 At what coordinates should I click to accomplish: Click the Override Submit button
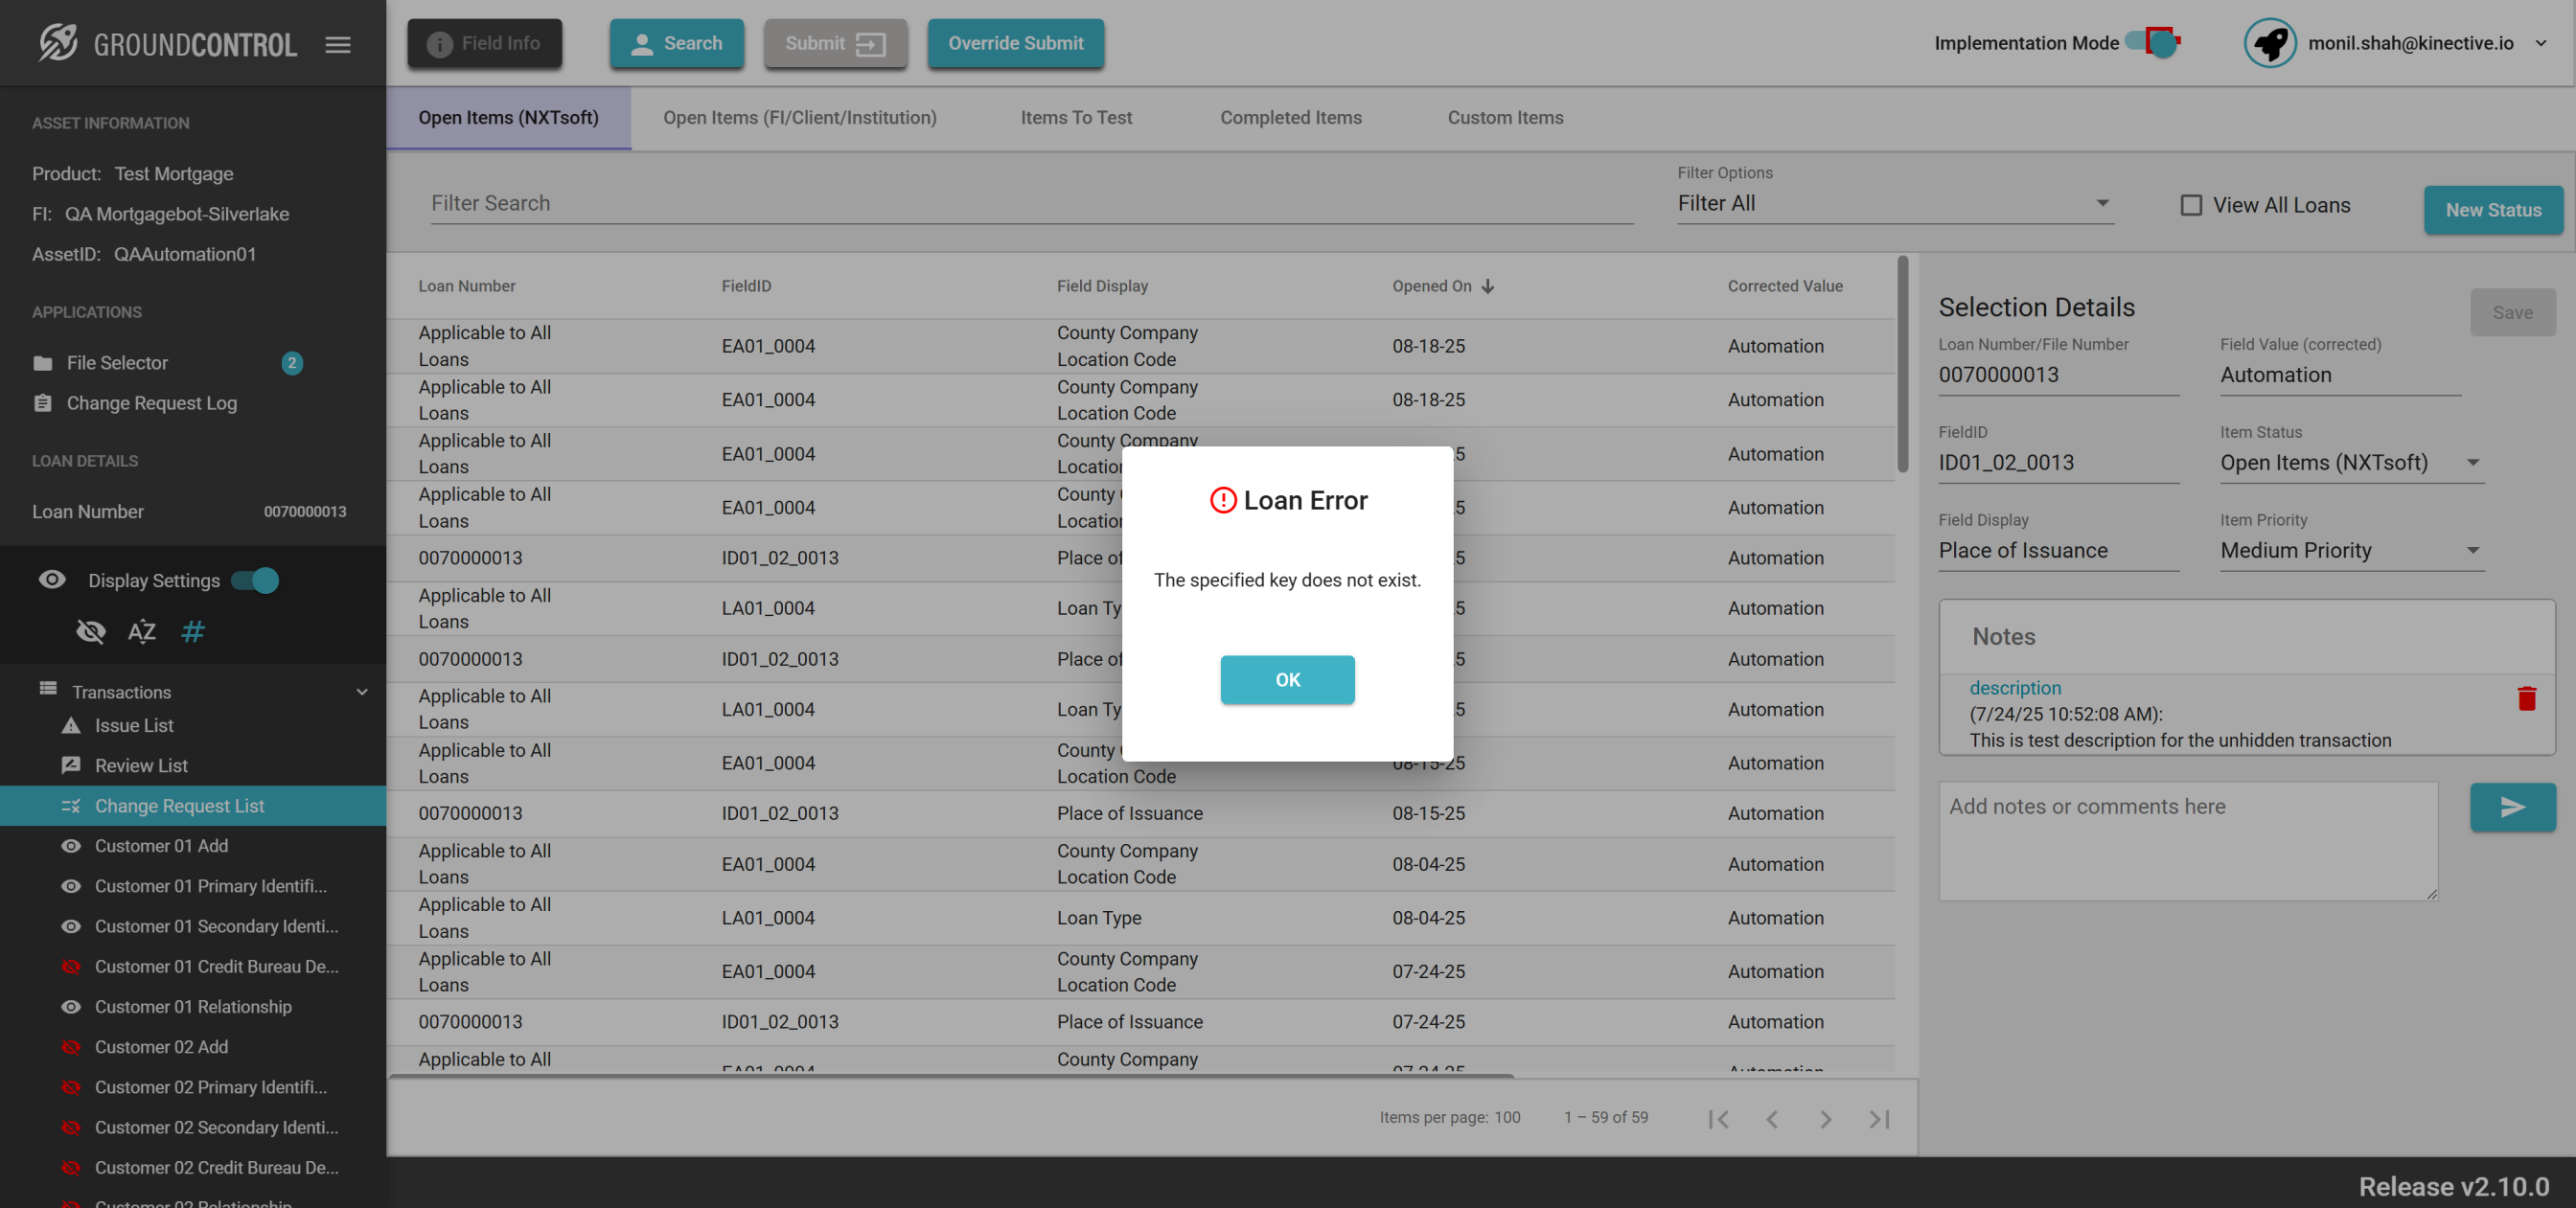[1015, 44]
